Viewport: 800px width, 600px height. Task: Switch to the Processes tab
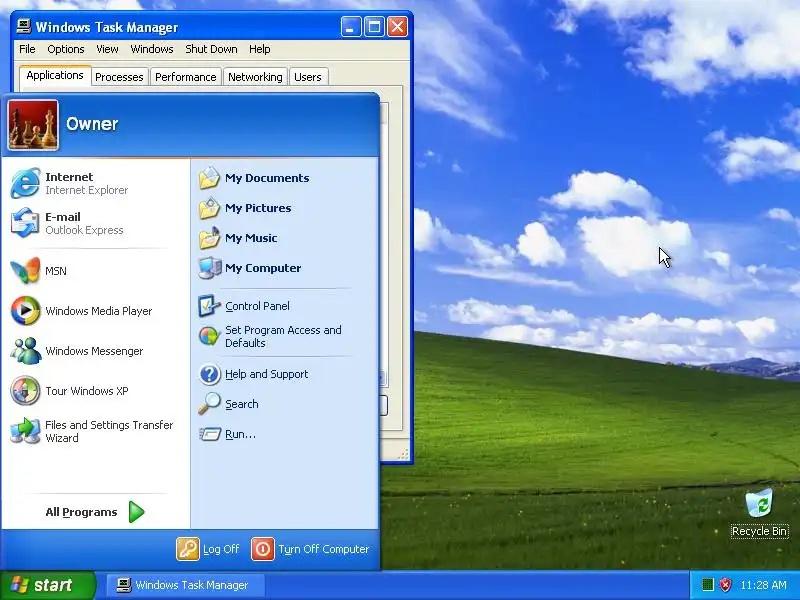click(x=119, y=77)
